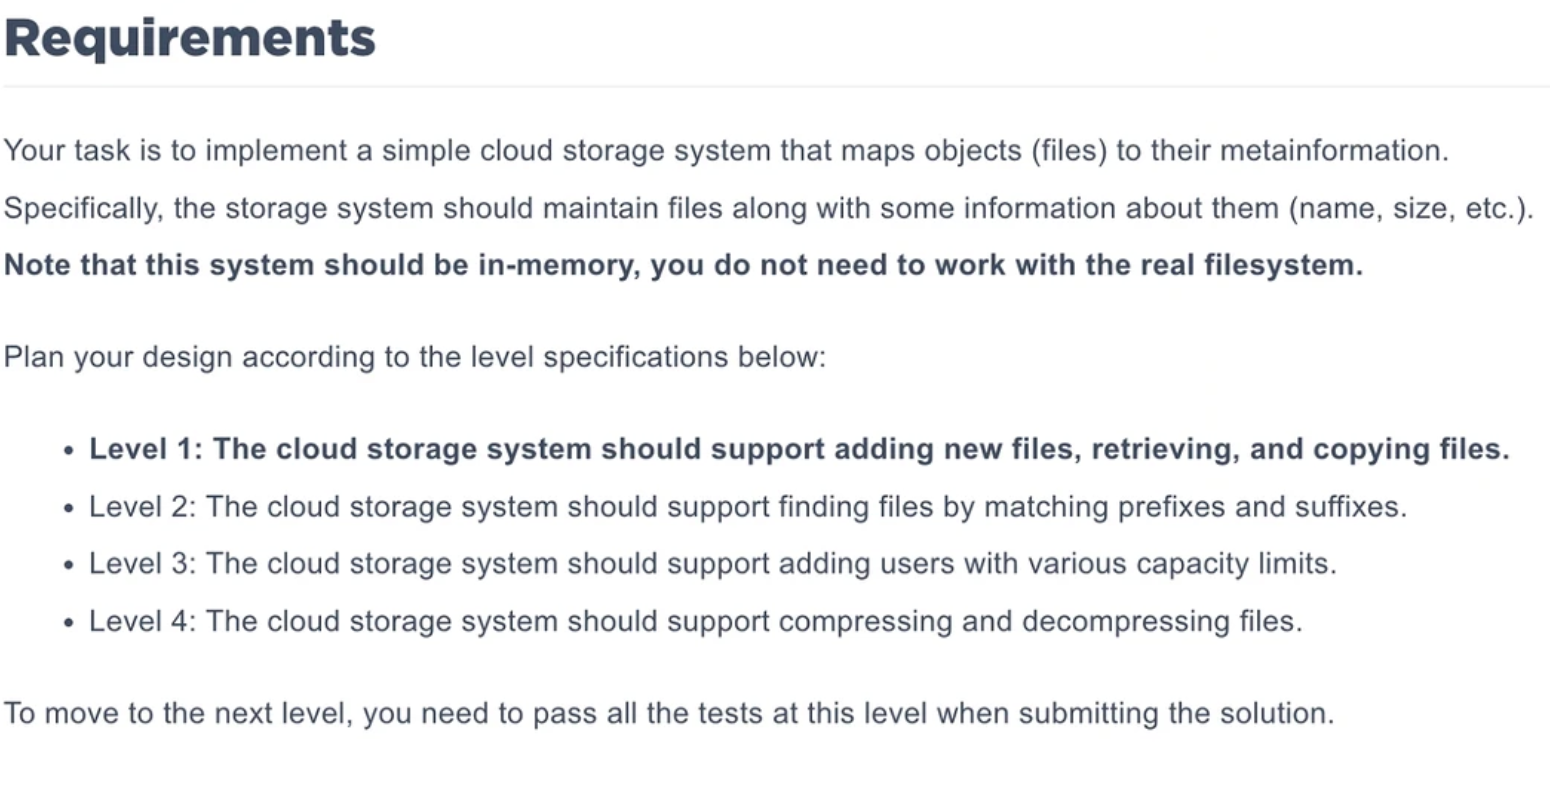Click the bullet dot before Level 4
This screenshot has width=1550, height=792.
tap(68, 622)
